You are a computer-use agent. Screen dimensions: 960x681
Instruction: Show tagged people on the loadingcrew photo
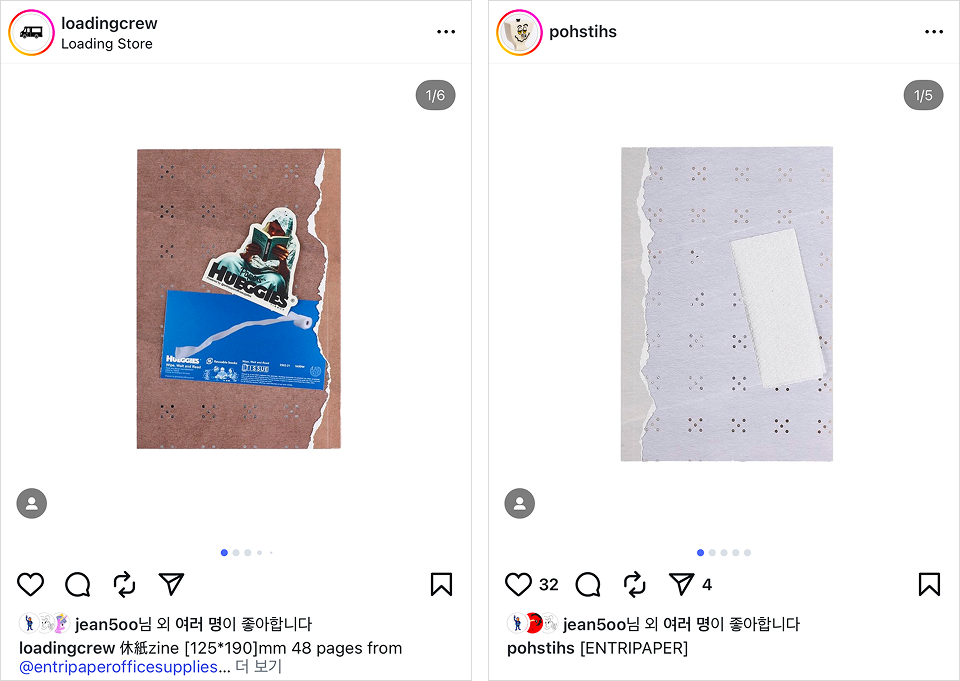tap(32, 503)
